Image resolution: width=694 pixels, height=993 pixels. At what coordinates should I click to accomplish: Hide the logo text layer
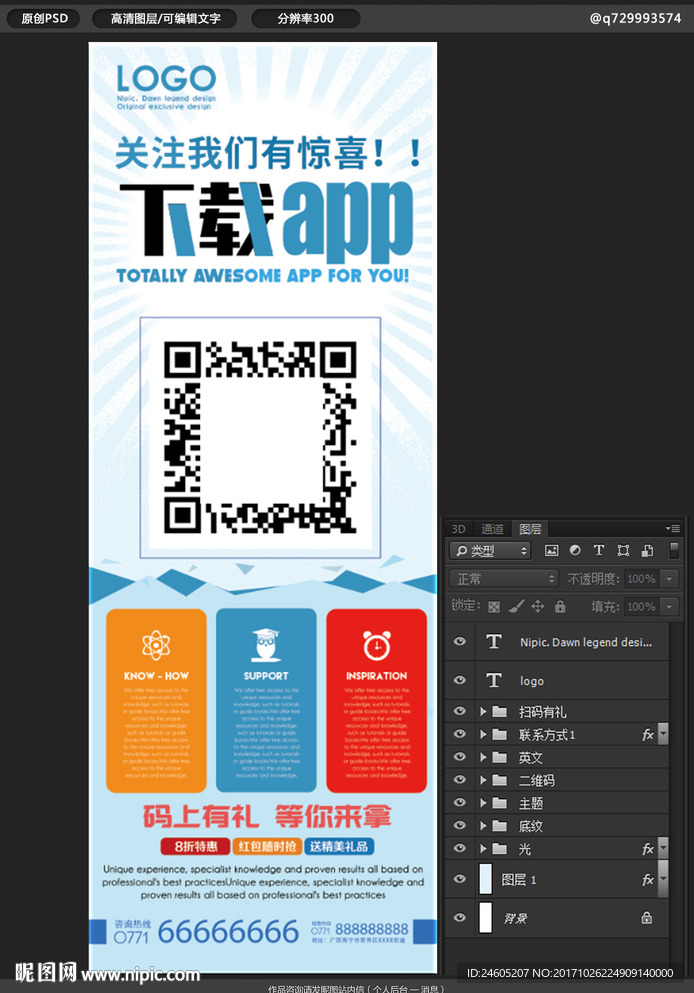tap(460, 680)
